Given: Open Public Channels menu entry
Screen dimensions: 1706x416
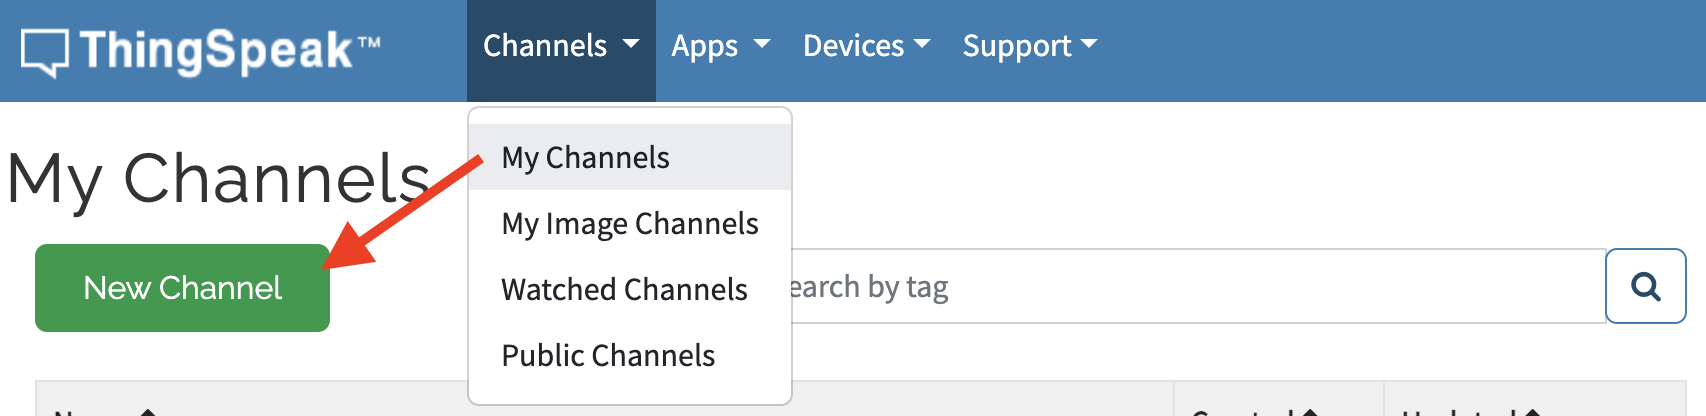Looking at the screenshot, I should pyautogui.click(x=608, y=355).
